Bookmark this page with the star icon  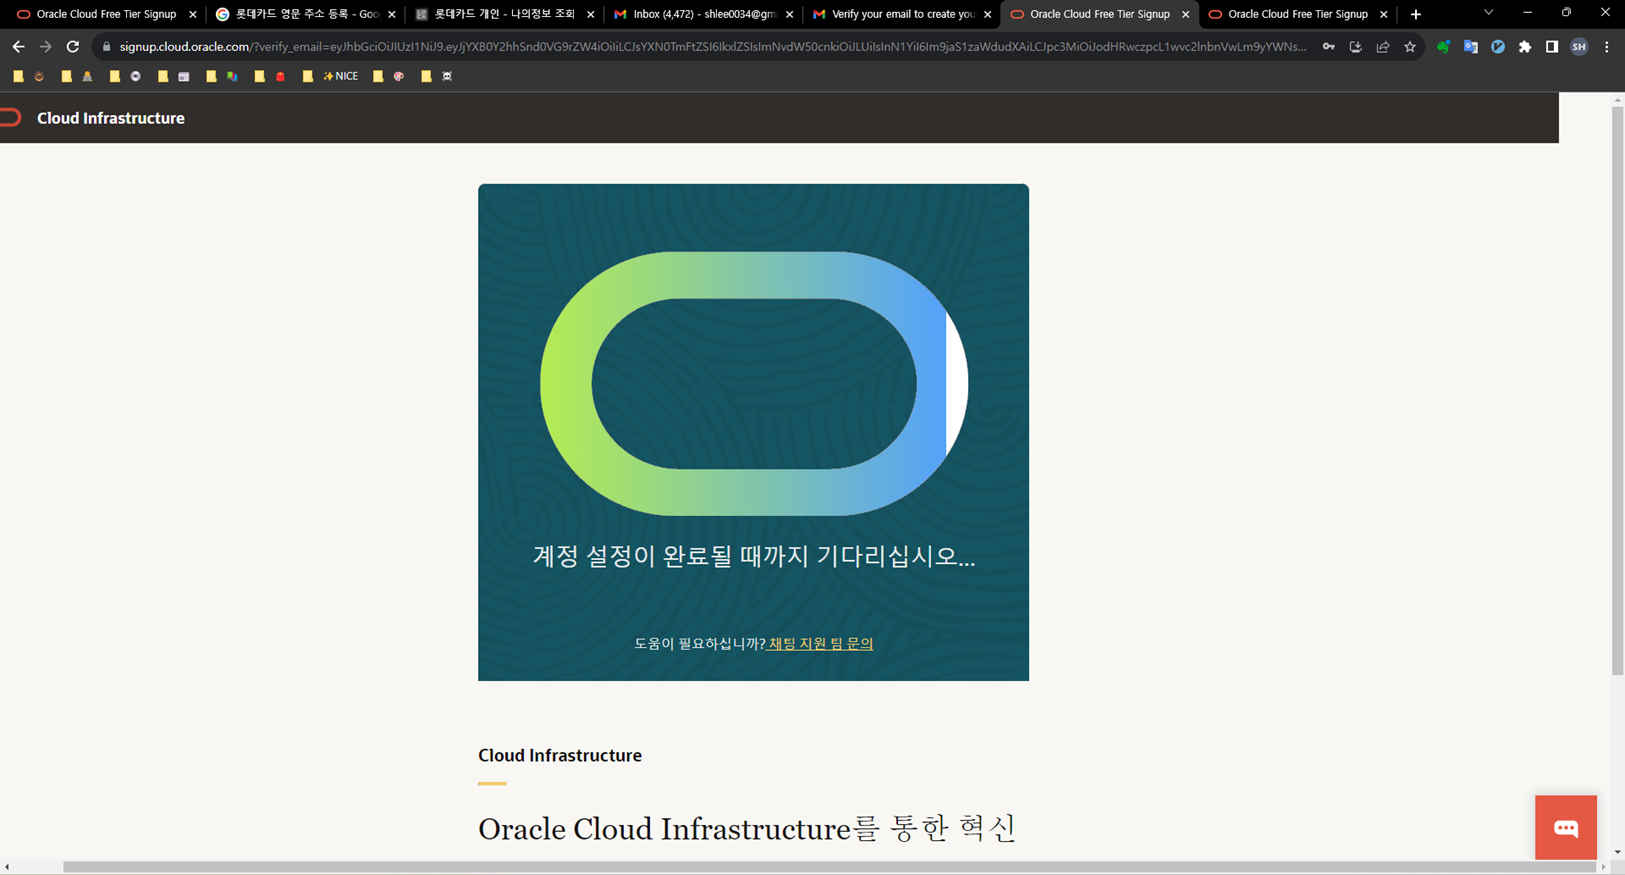pyautogui.click(x=1410, y=47)
